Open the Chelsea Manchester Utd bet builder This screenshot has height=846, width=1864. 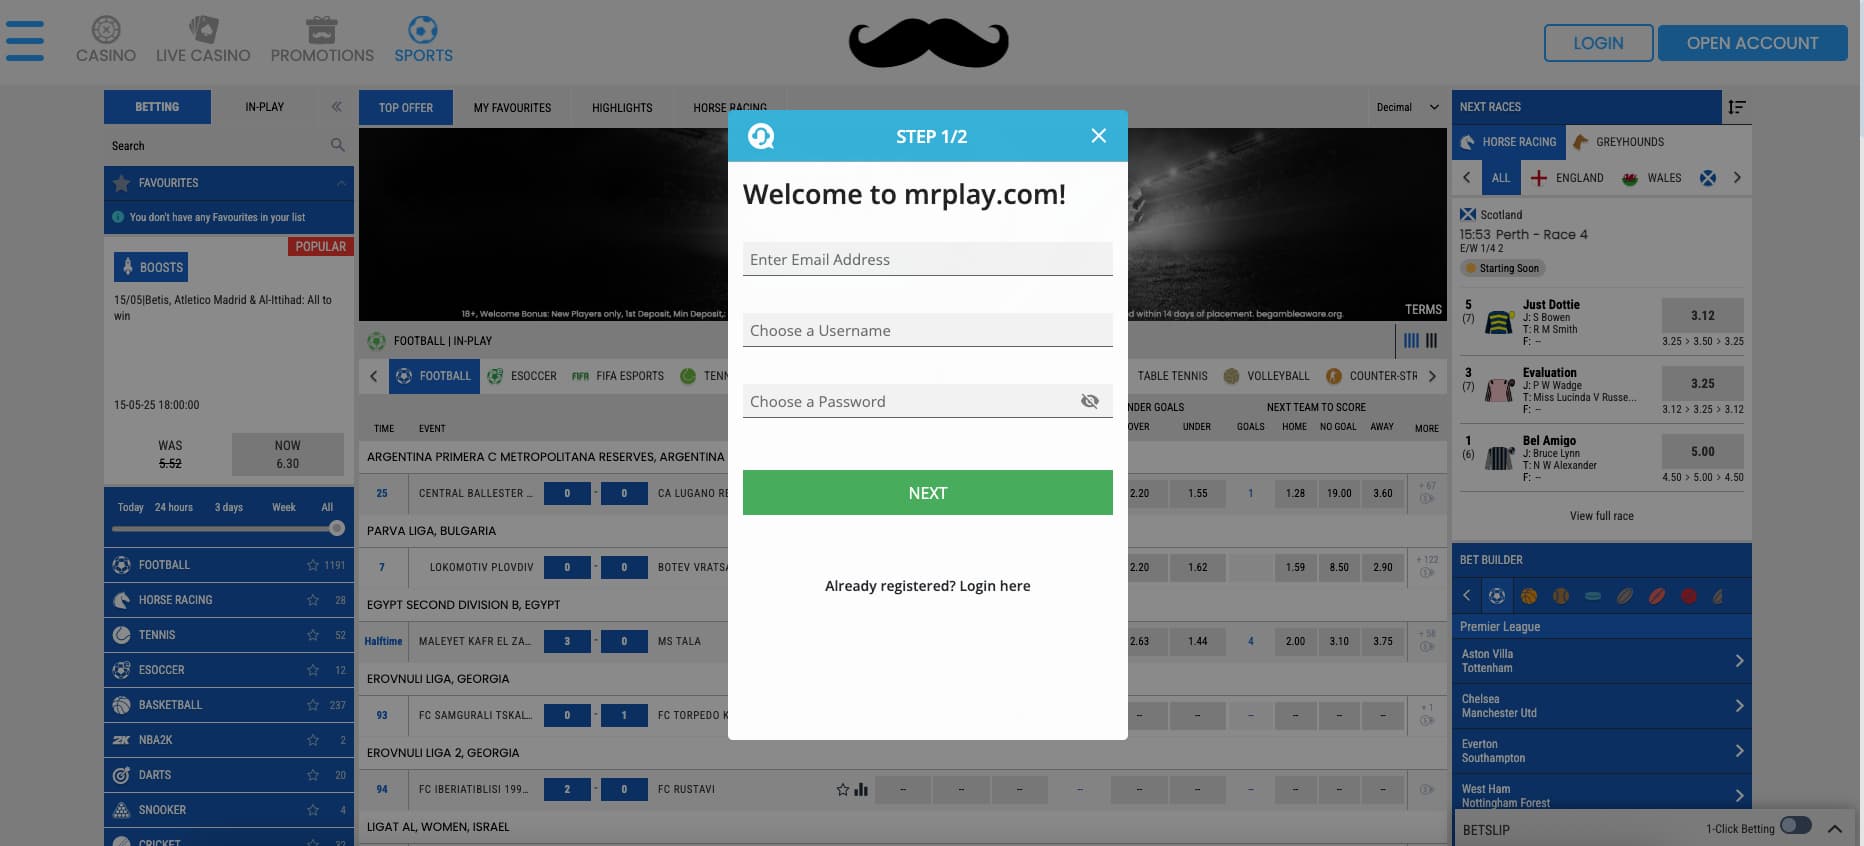click(x=1601, y=706)
